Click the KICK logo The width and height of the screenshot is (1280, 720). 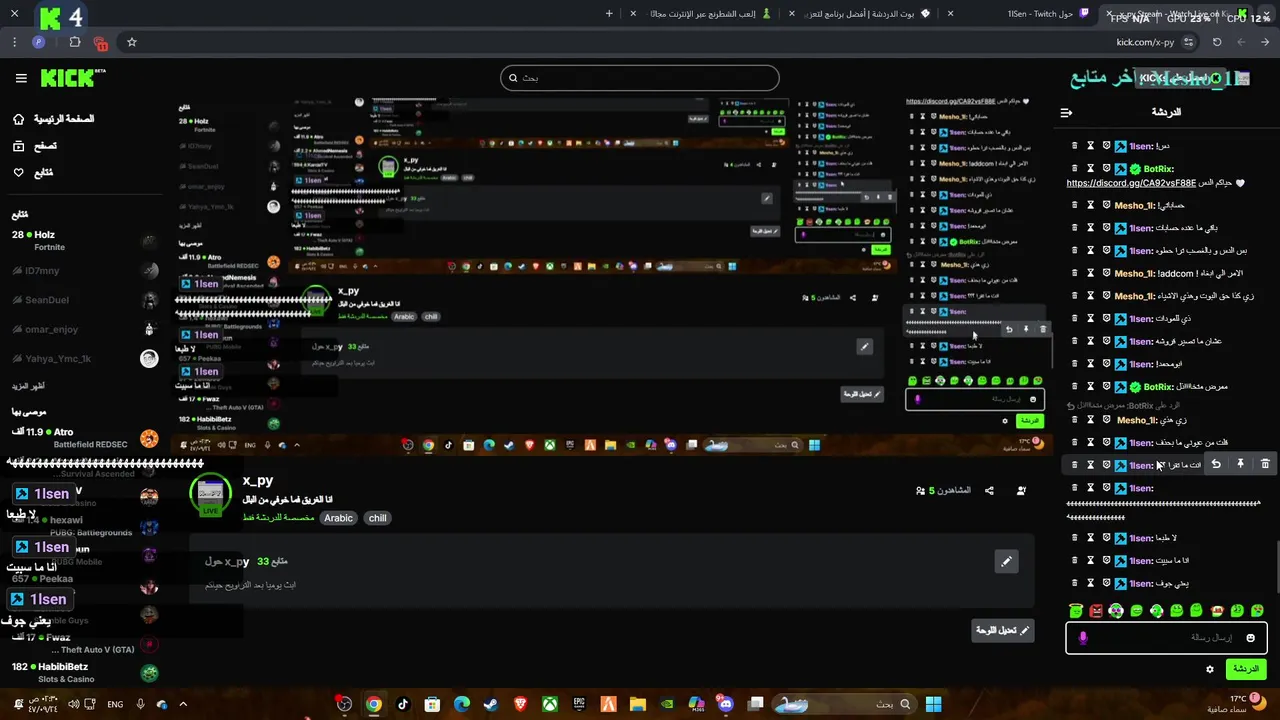73,78
